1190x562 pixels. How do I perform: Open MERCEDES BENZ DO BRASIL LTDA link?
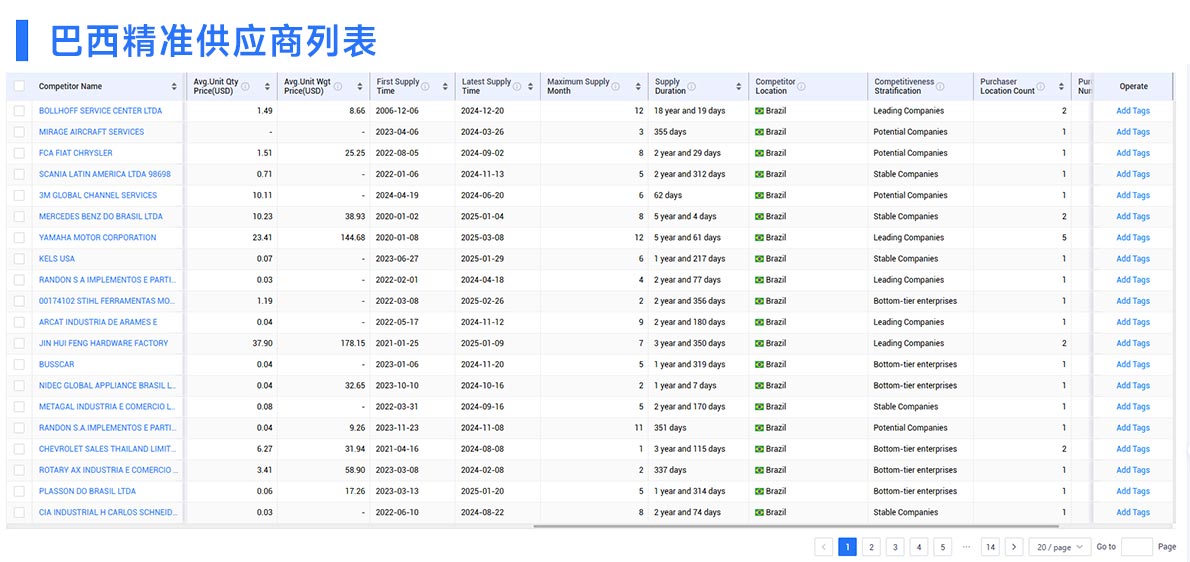click(x=101, y=216)
